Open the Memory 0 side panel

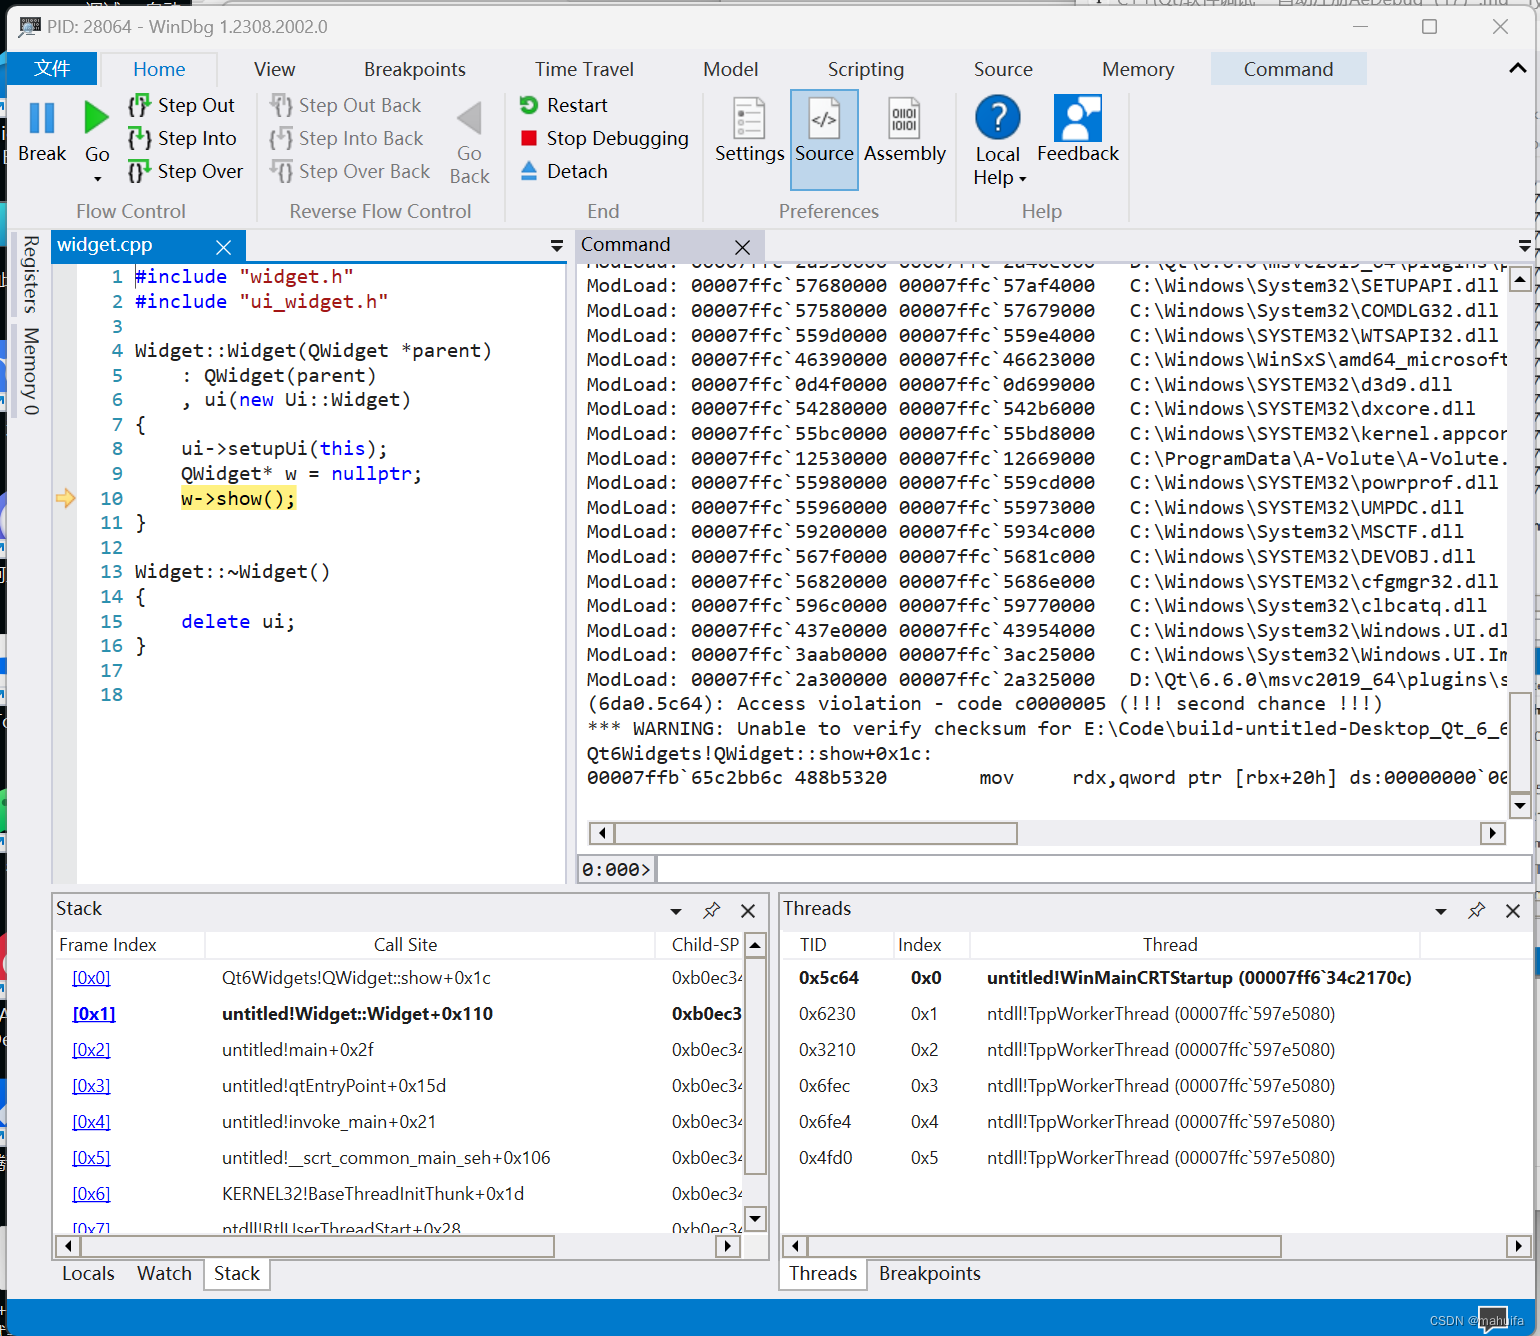(31, 371)
